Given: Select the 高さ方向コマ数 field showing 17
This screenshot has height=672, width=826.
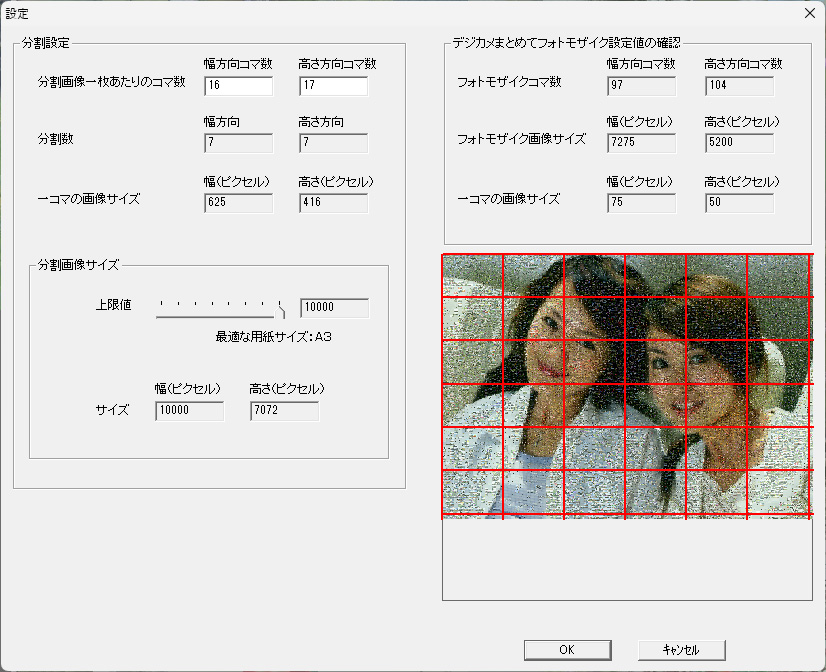Looking at the screenshot, I should (333, 86).
